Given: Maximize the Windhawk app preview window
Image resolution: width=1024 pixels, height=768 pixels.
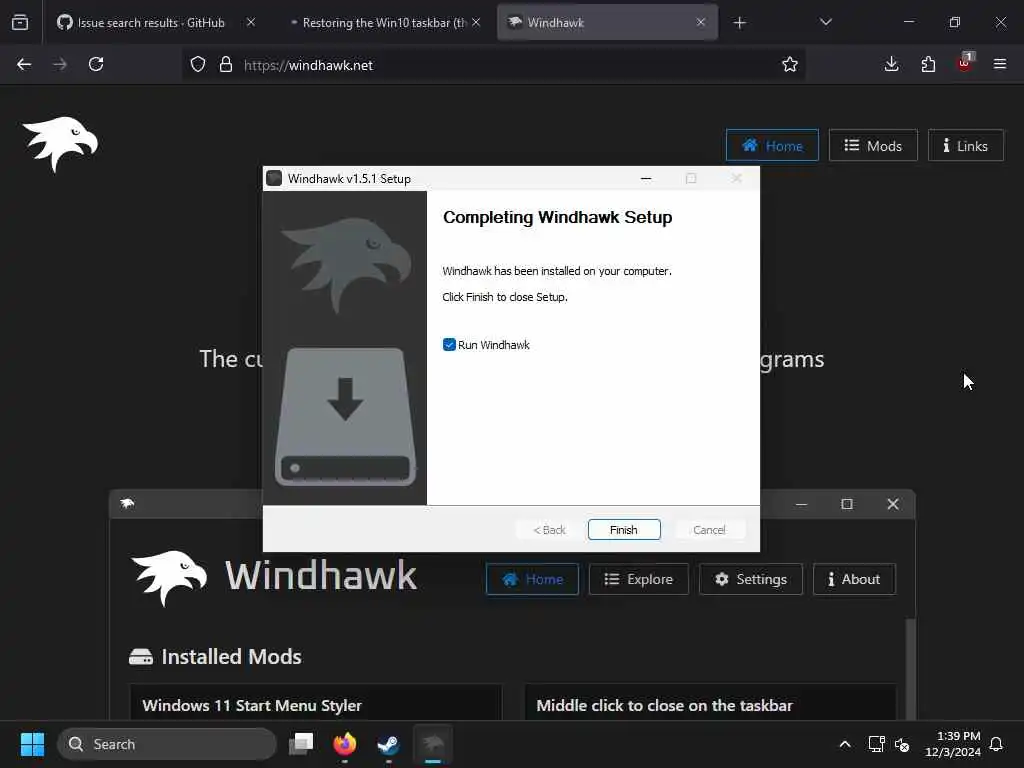Looking at the screenshot, I should pyautogui.click(x=847, y=504).
